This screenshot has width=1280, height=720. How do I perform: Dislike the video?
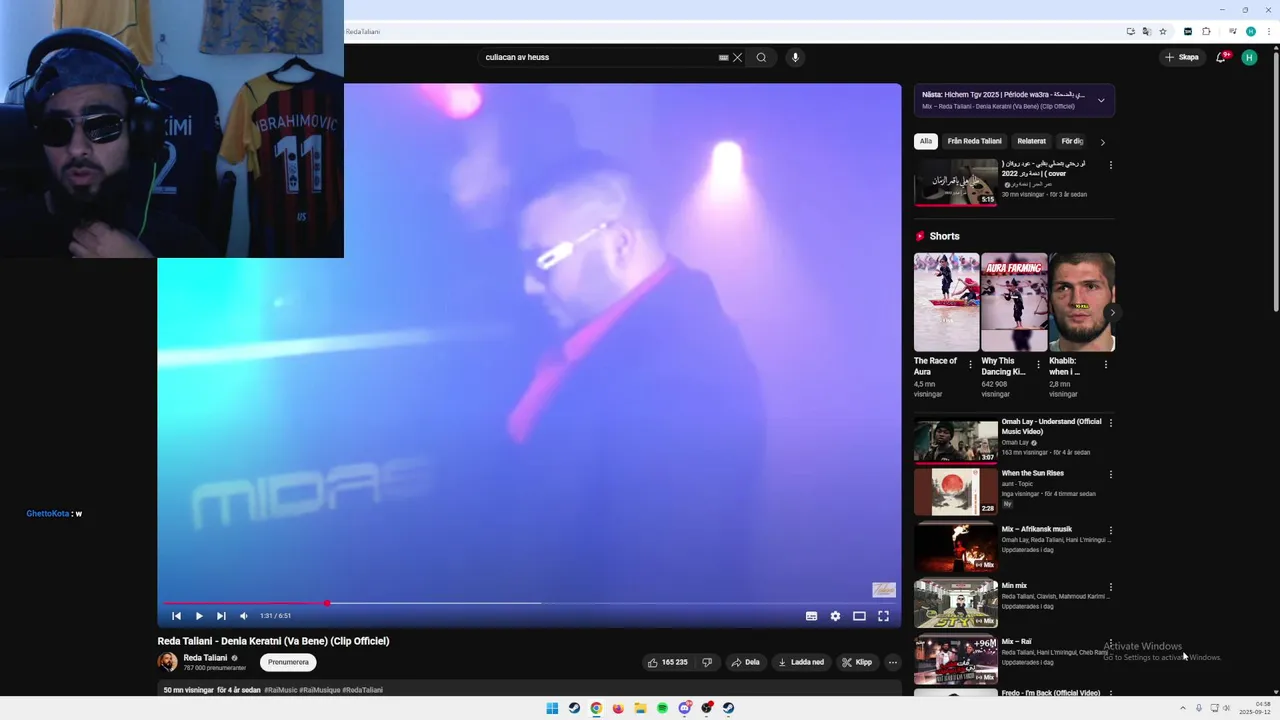pyautogui.click(x=707, y=662)
